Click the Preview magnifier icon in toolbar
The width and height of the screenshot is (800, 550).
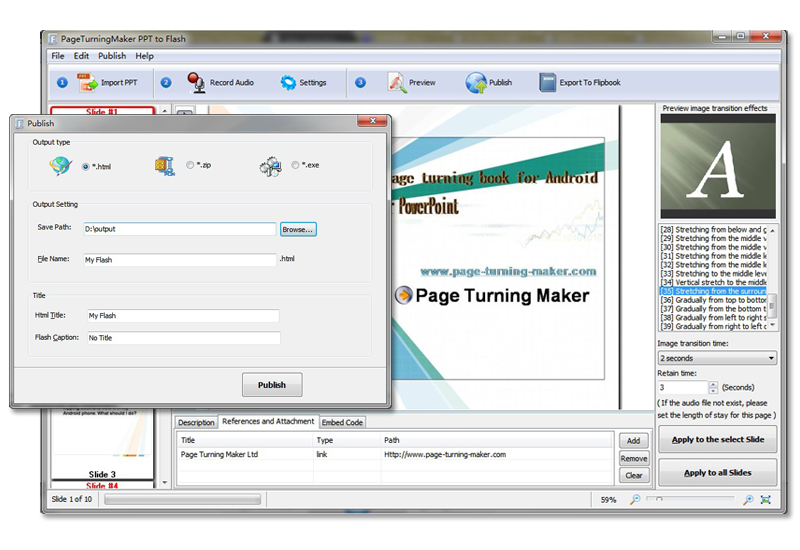396,82
